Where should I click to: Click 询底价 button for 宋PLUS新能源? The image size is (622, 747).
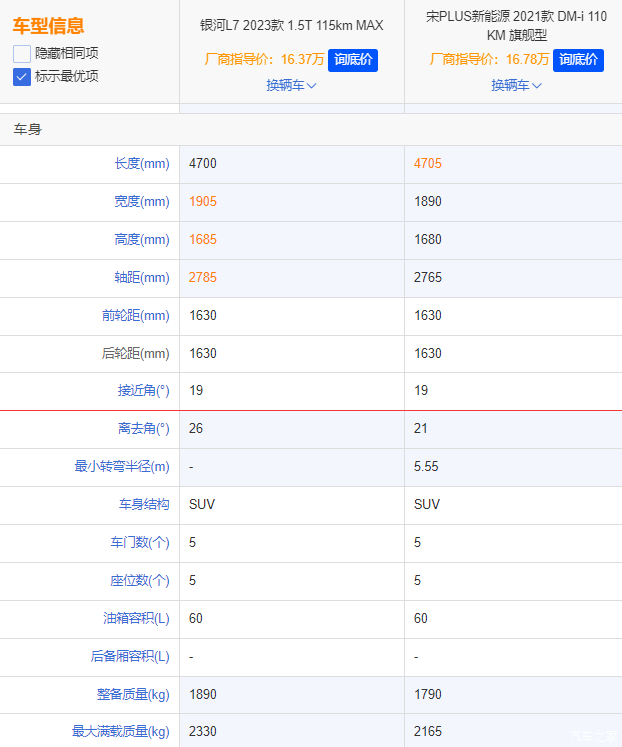click(x=578, y=60)
